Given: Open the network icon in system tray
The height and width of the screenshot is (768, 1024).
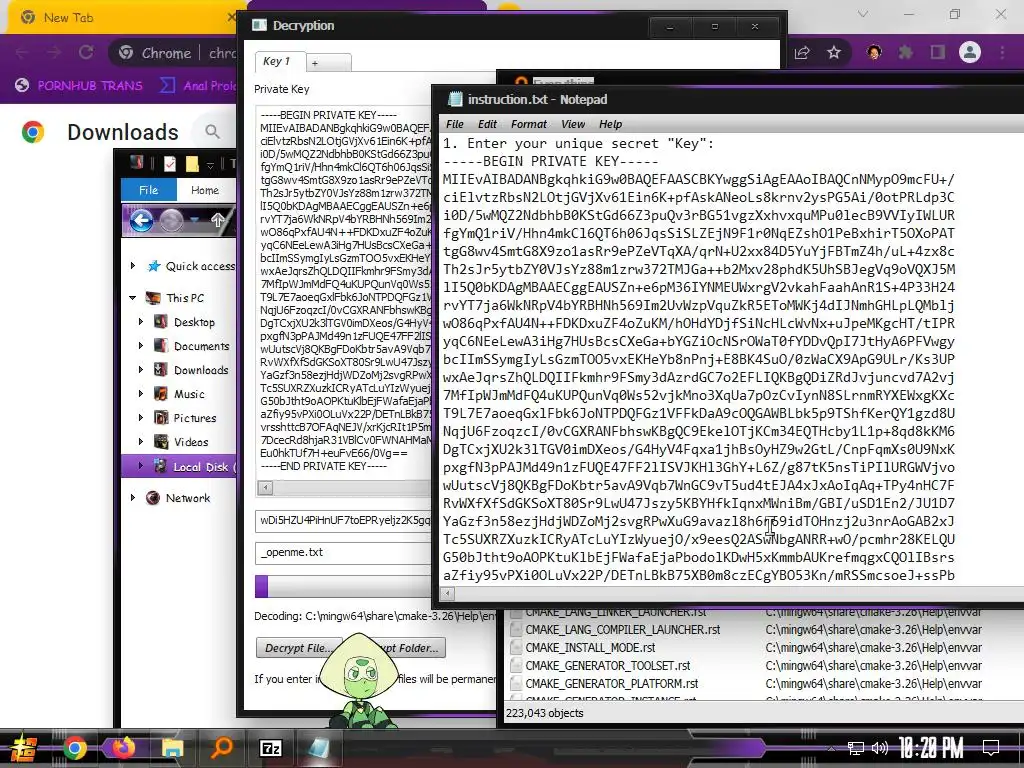Looking at the screenshot, I should (855, 748).
